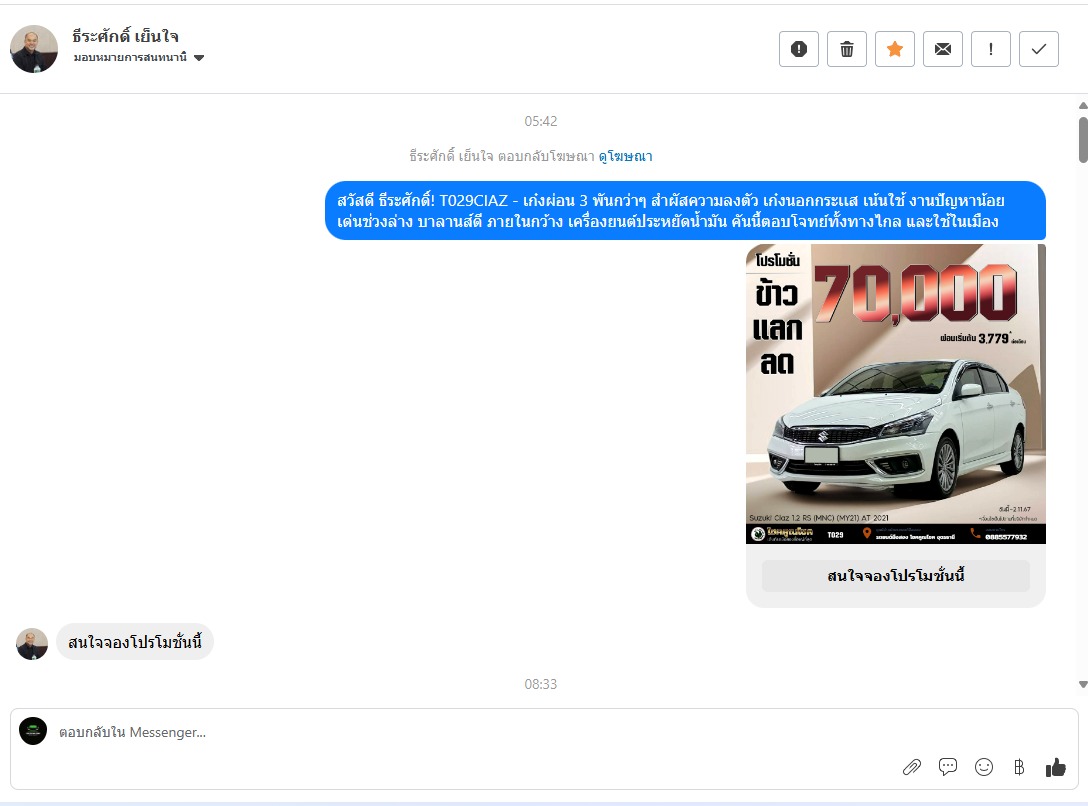This screenshot has width=1088, height=806.
Task: Click customer avatar beside the reply bubble
Action: coord(32,644)
